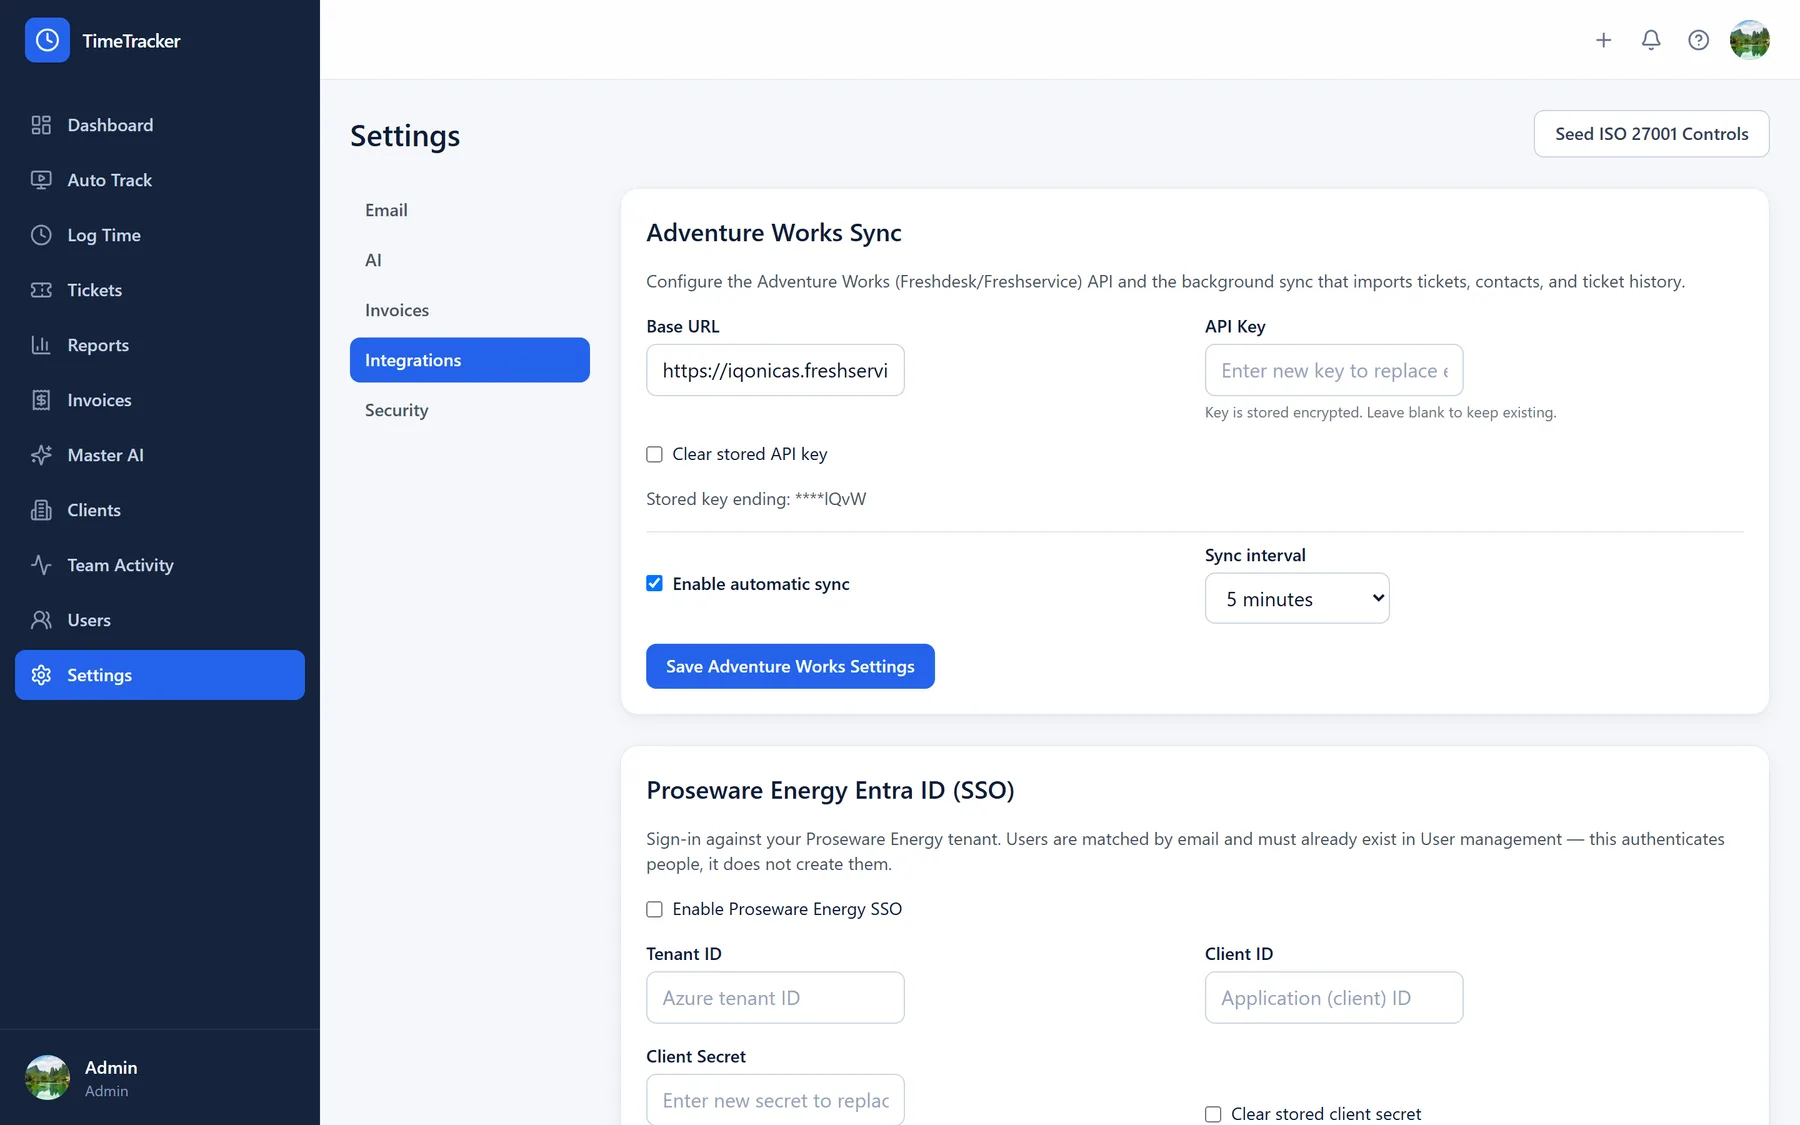Uncheck Enable automatic sync

[655, 583]
